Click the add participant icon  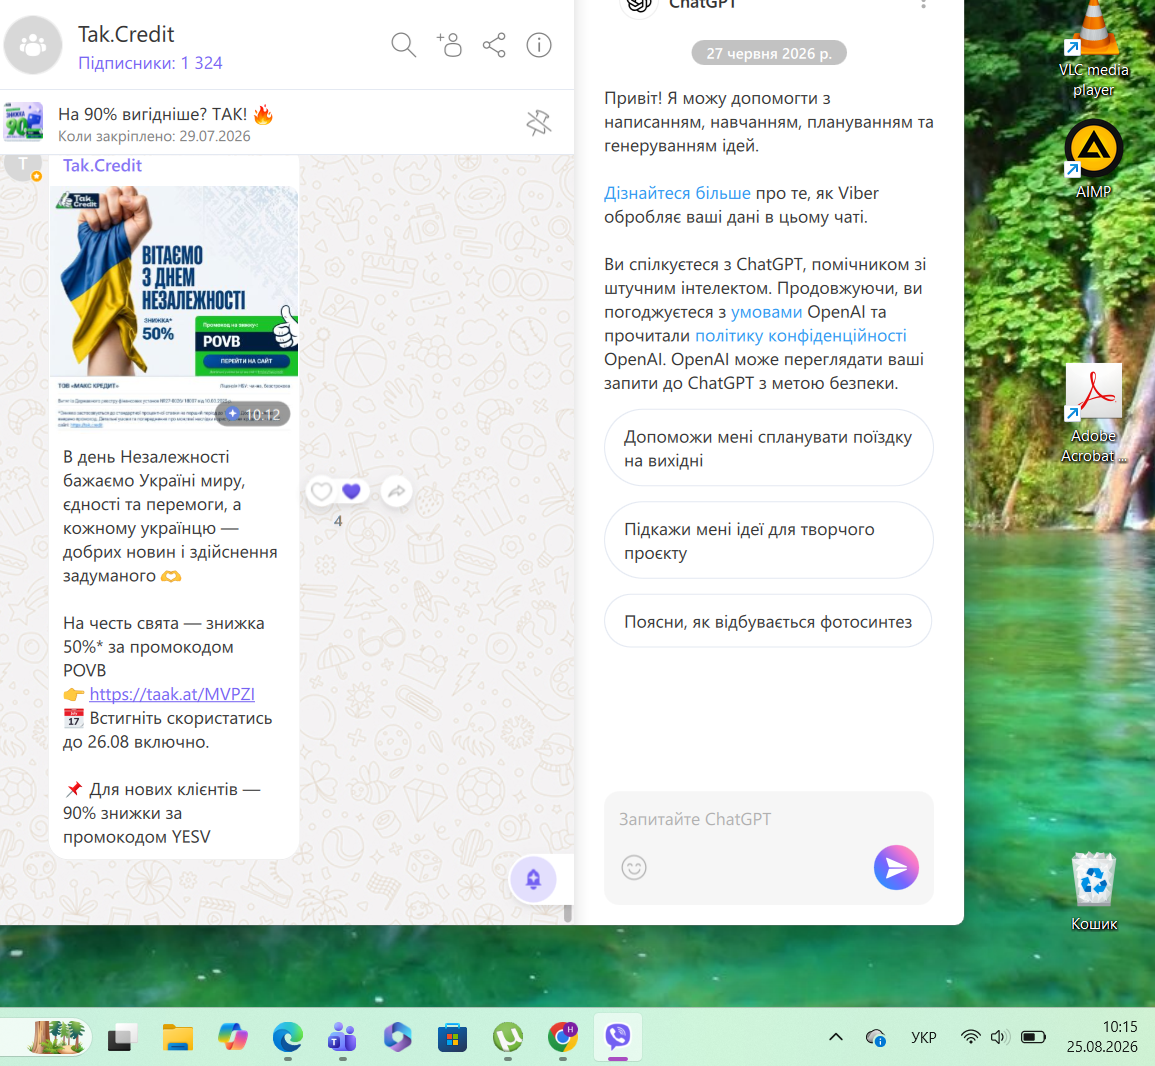tap(449, 45)
